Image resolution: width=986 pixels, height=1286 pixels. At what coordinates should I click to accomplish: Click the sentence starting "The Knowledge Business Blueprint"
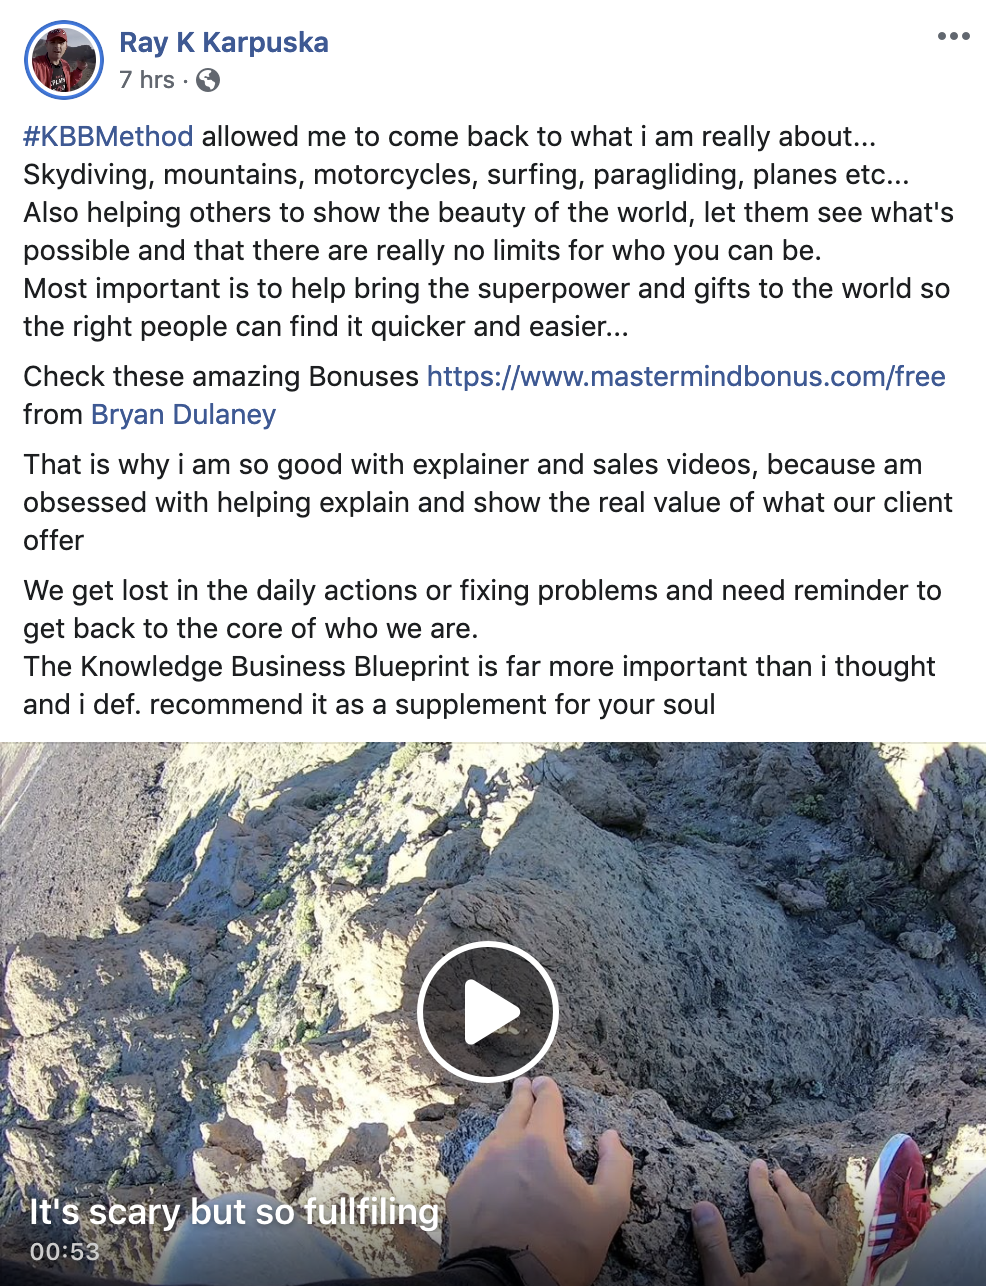479,667
